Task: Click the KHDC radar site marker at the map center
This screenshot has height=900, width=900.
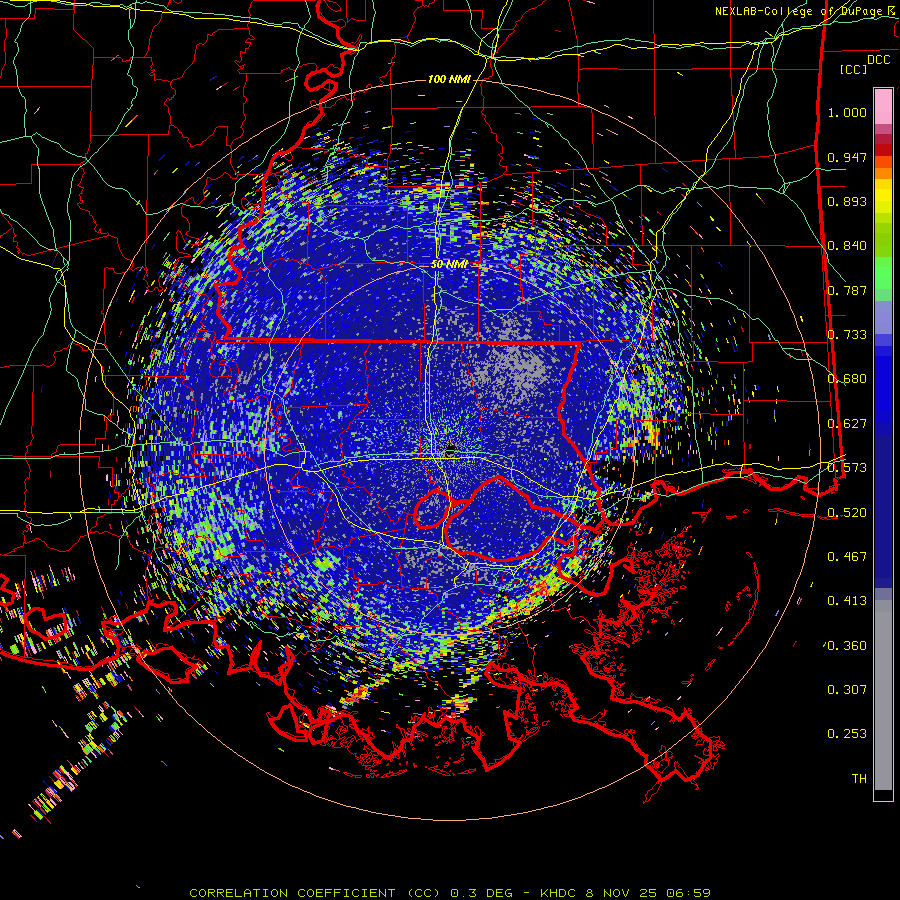Action: click(450, 448)
